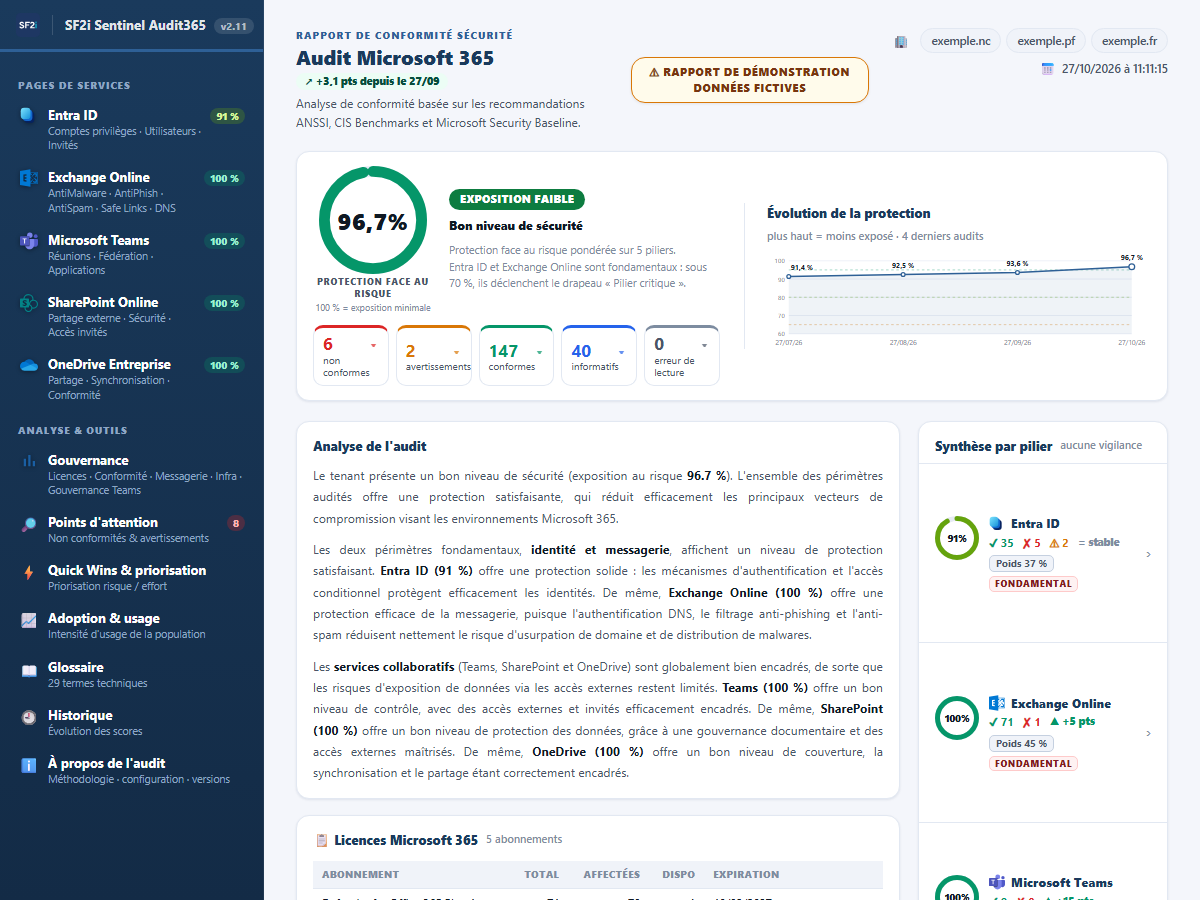This screenshot has width=1200, height=900.
Task: Click the Exchange Online 100% ring gauge
Action: click(957, 718)
